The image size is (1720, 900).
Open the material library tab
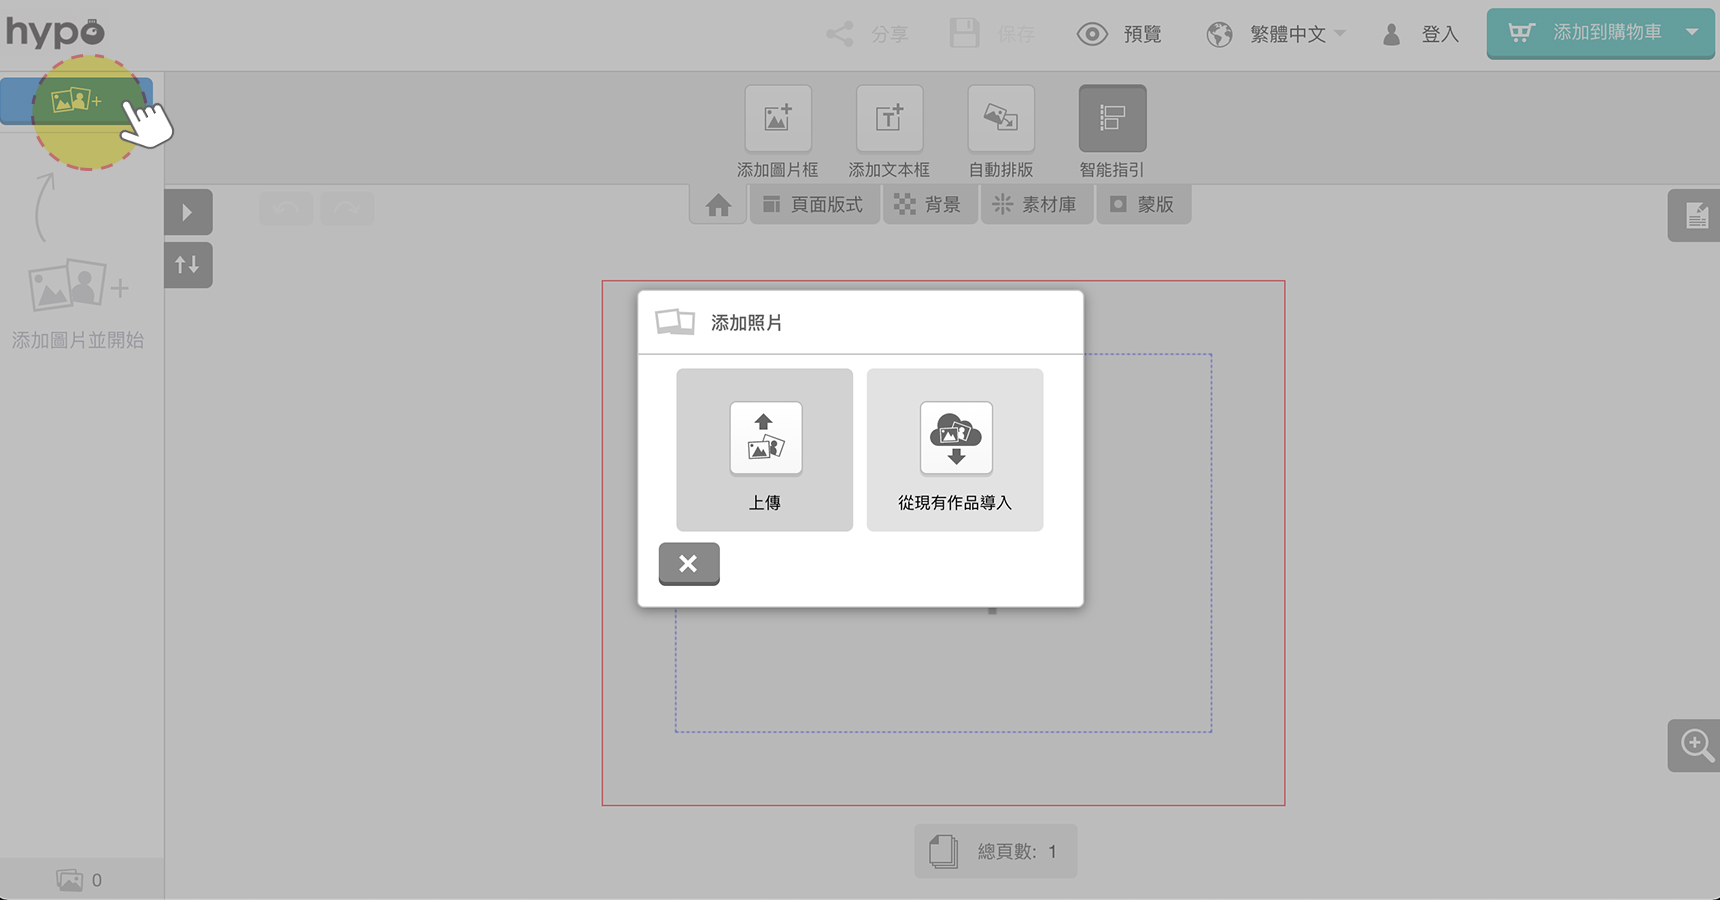click(x=1035, y=205)
